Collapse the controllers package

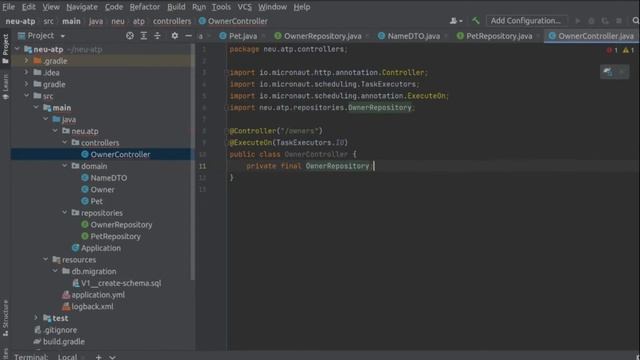coord(64,143)
